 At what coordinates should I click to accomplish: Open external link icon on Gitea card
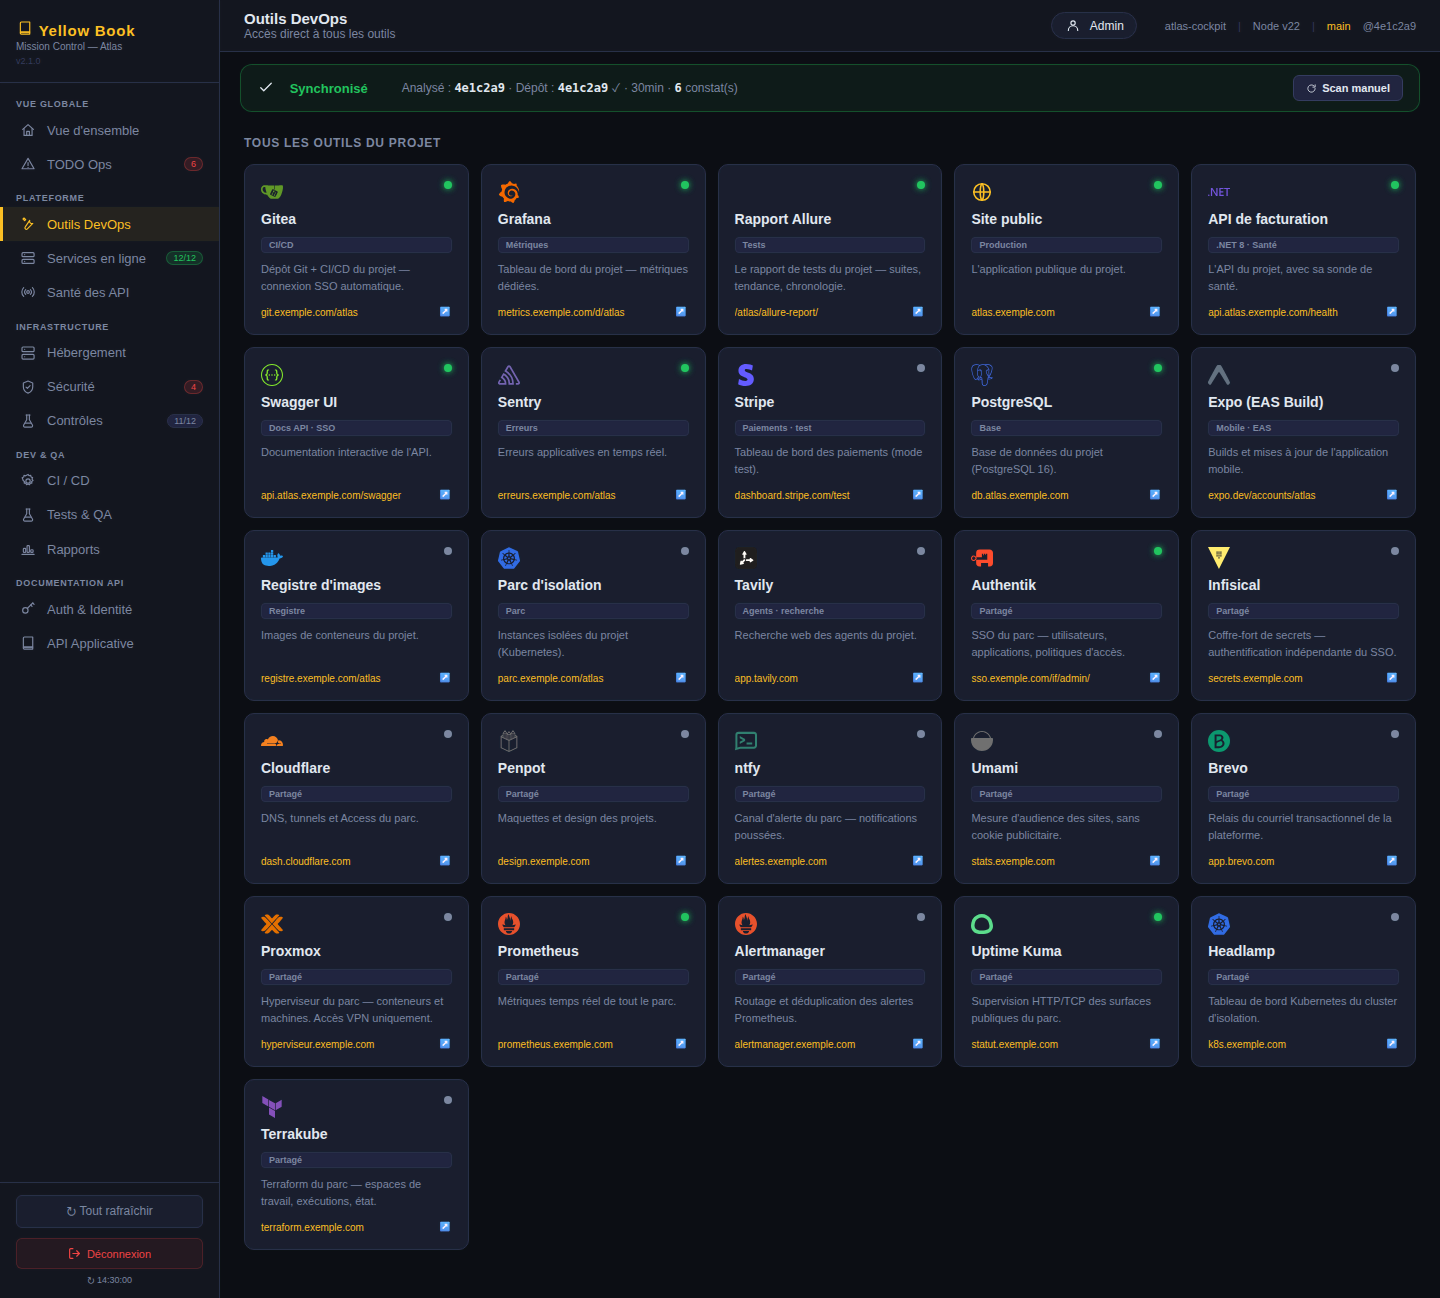tap(445, 312)
